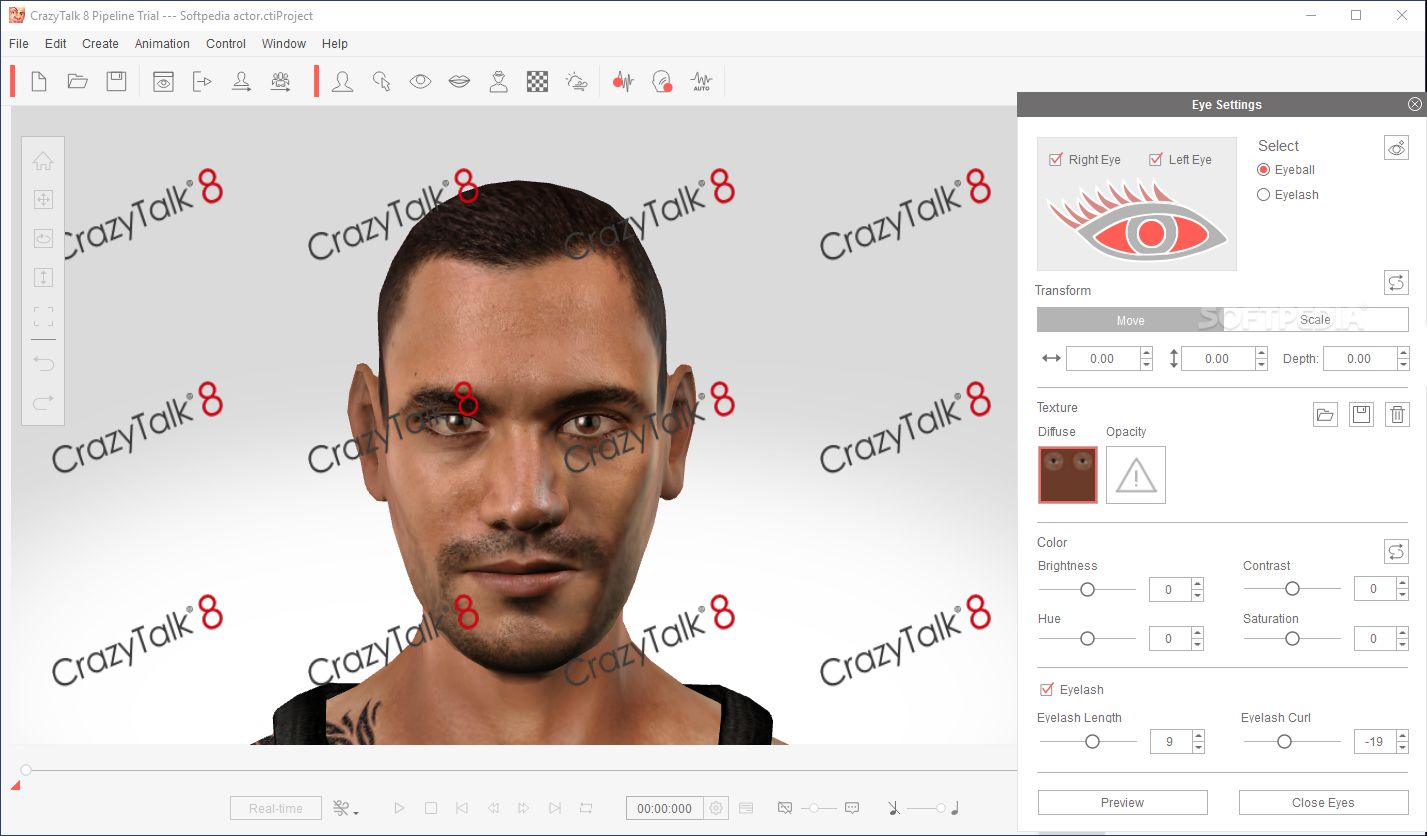Viewport: 1427px width, 836px height.
Task: Uncheck the Right Eye checkbox
Action: coord(1055,159)
